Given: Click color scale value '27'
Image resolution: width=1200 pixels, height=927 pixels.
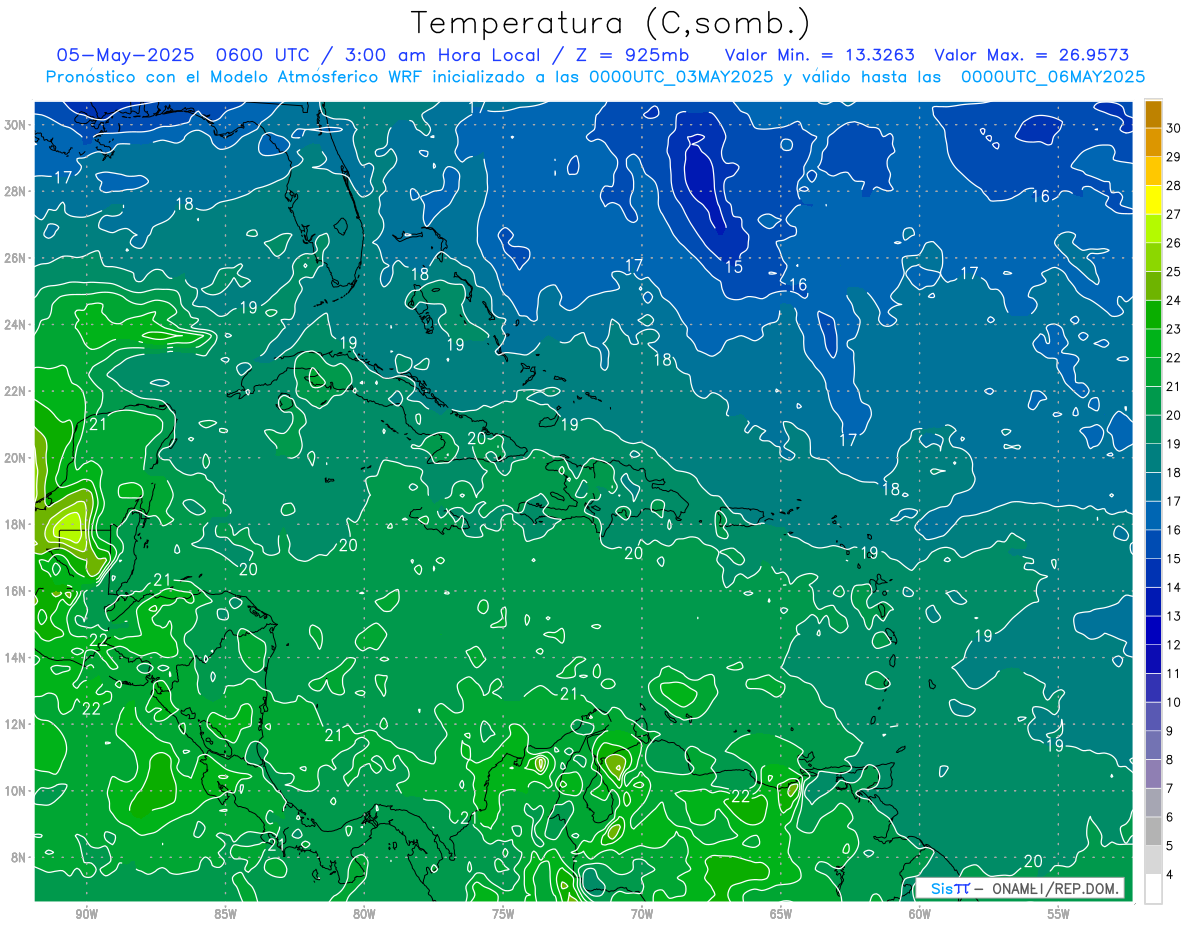Looking at the screenshot, I should pos(1174,214).
